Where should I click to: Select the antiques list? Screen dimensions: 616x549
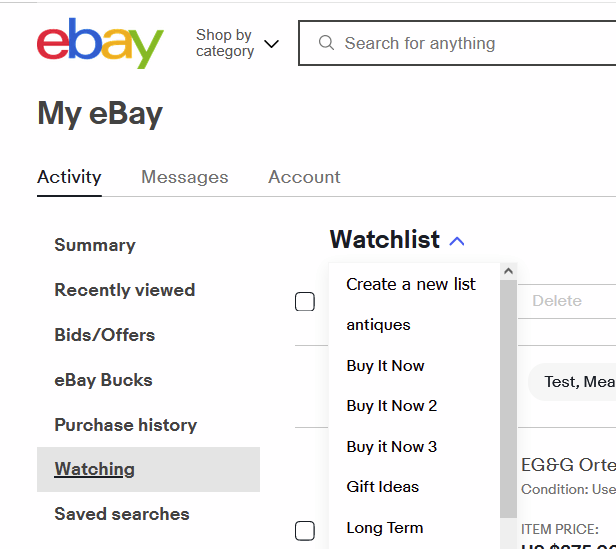[x=378, y=325]
